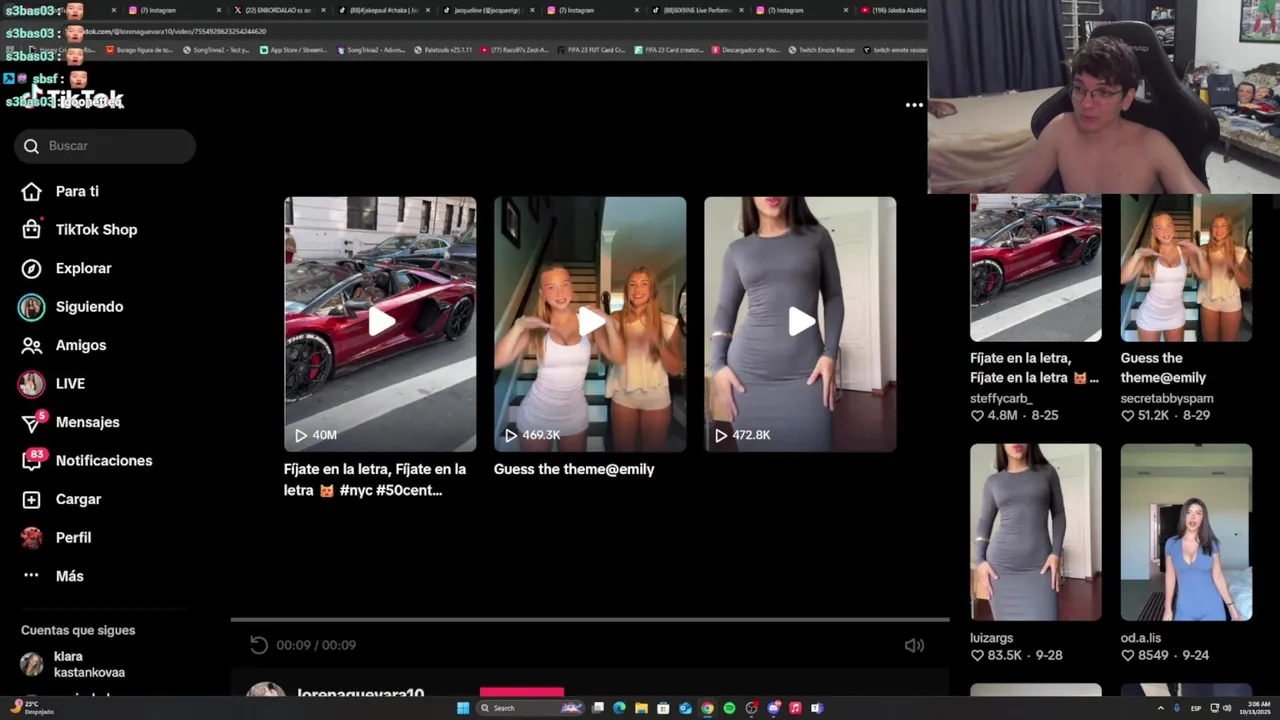1280x720 pixels.
Task: Switch to 6IX9INE Live Performance tab
Action: tap(696, 10)
